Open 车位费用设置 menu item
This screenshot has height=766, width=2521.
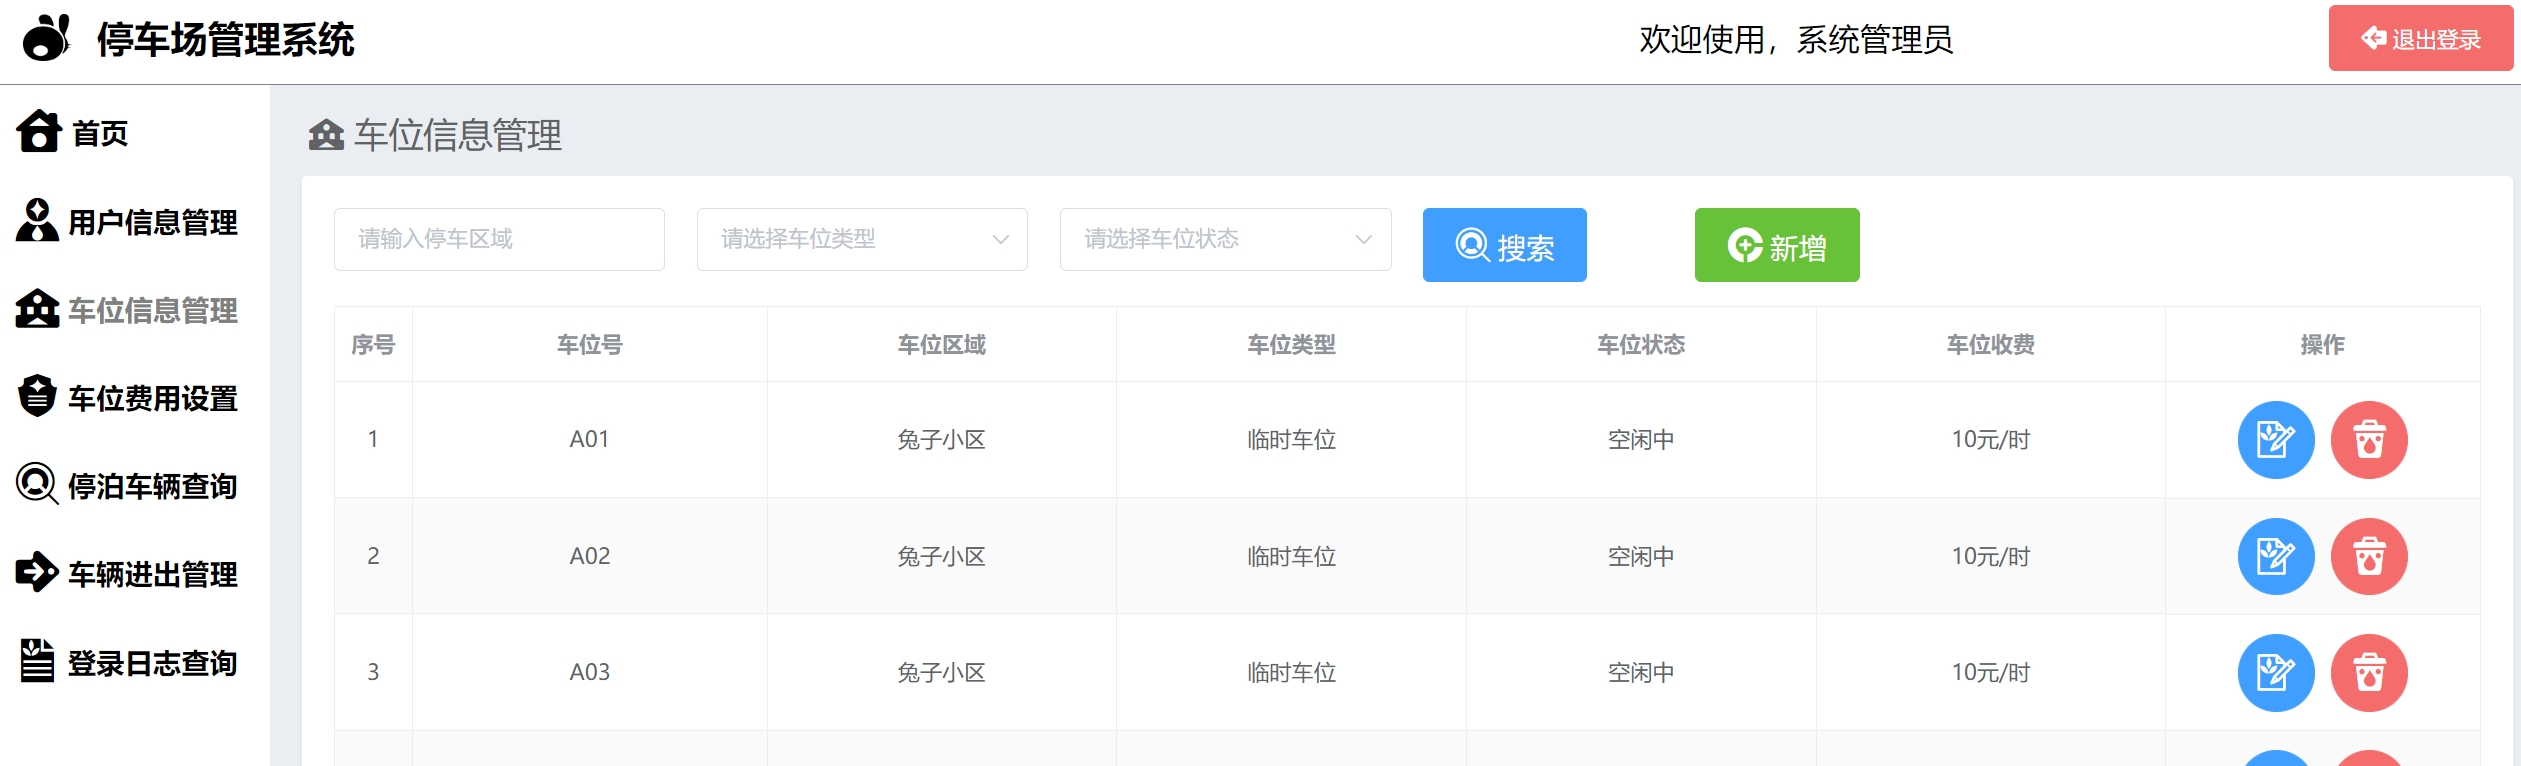point(153,398)
